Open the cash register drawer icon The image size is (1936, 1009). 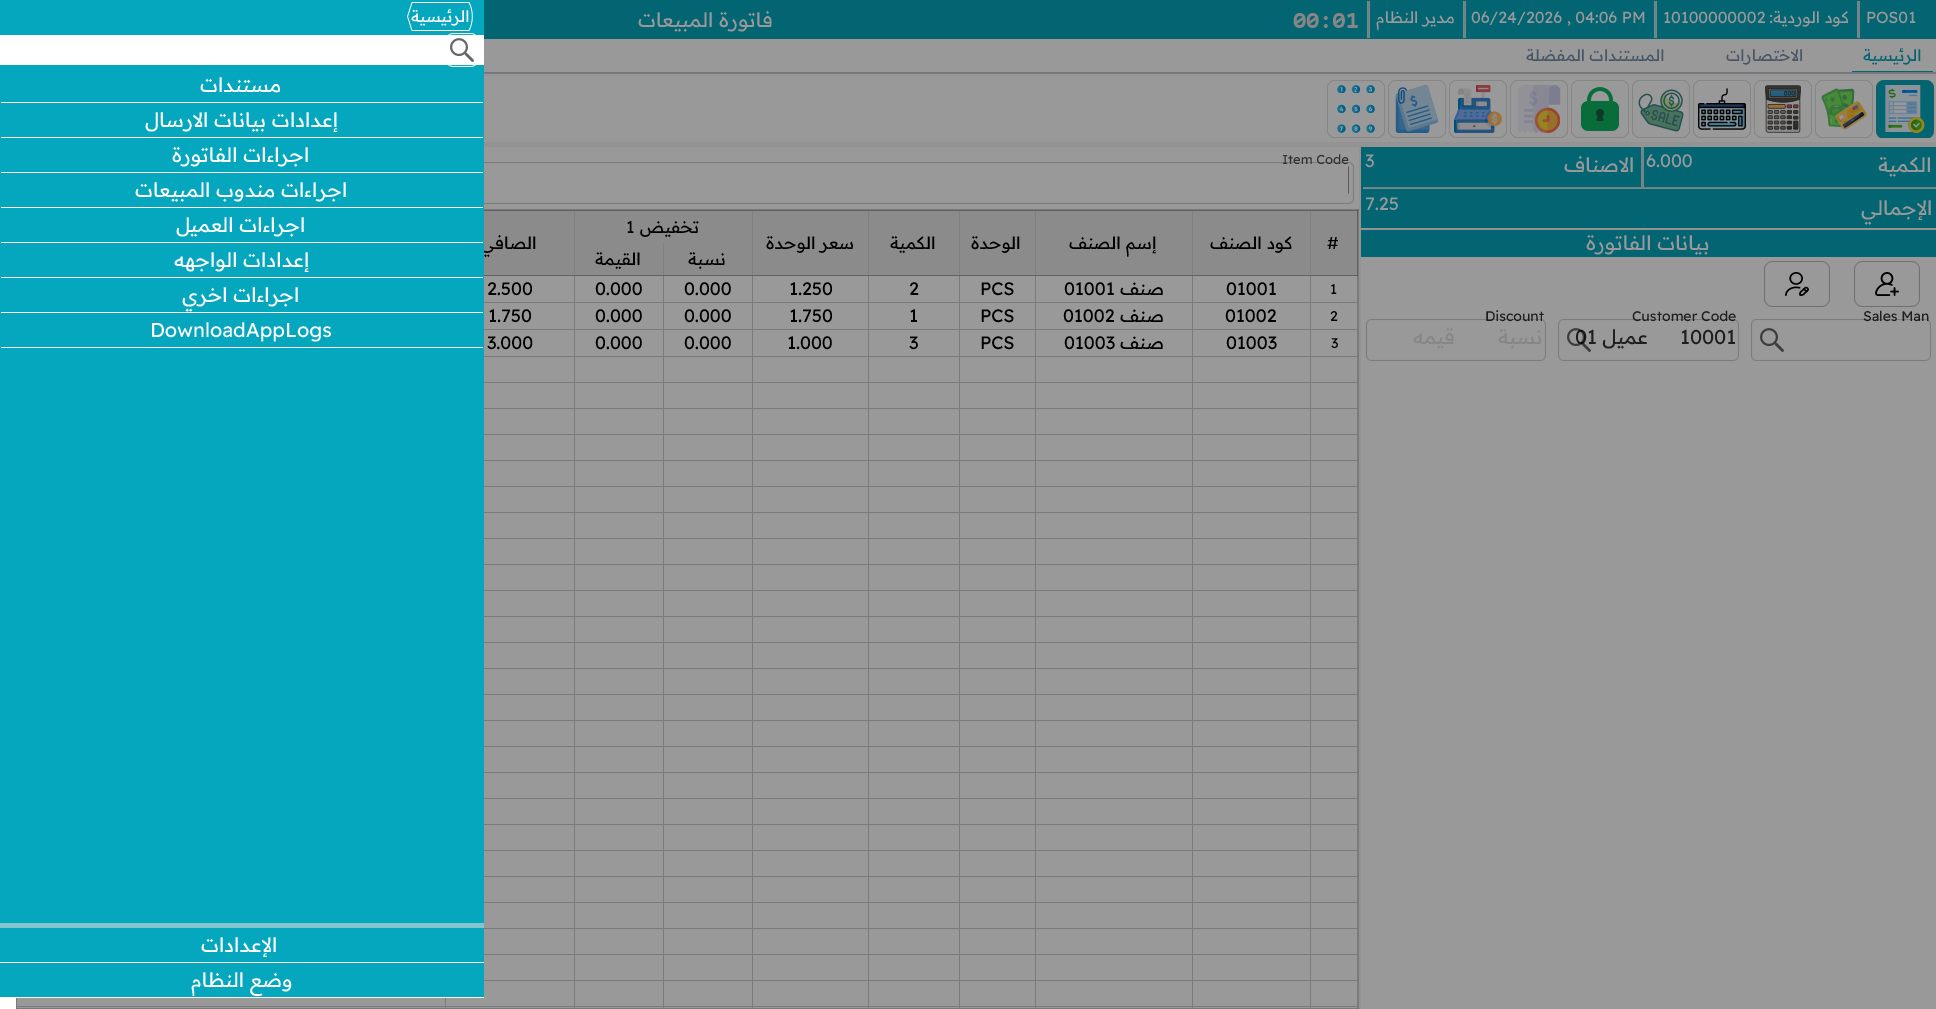pos(1478,109)
